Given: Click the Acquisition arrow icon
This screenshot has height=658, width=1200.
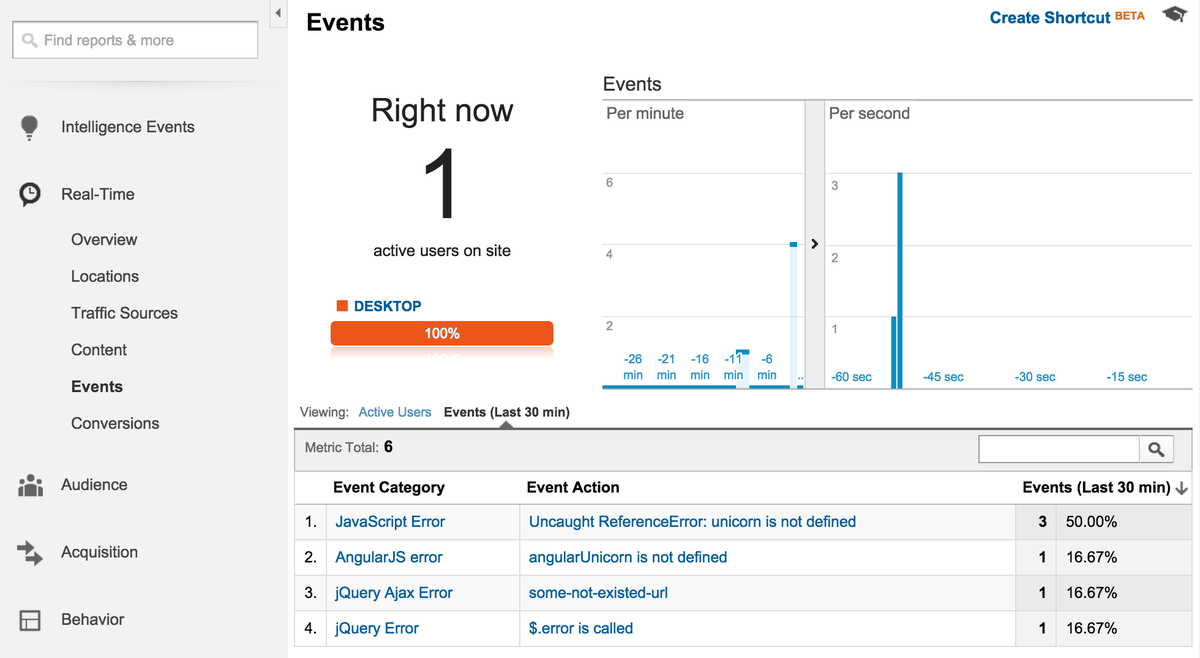Looking at the screenshot, I should [29, 551].
